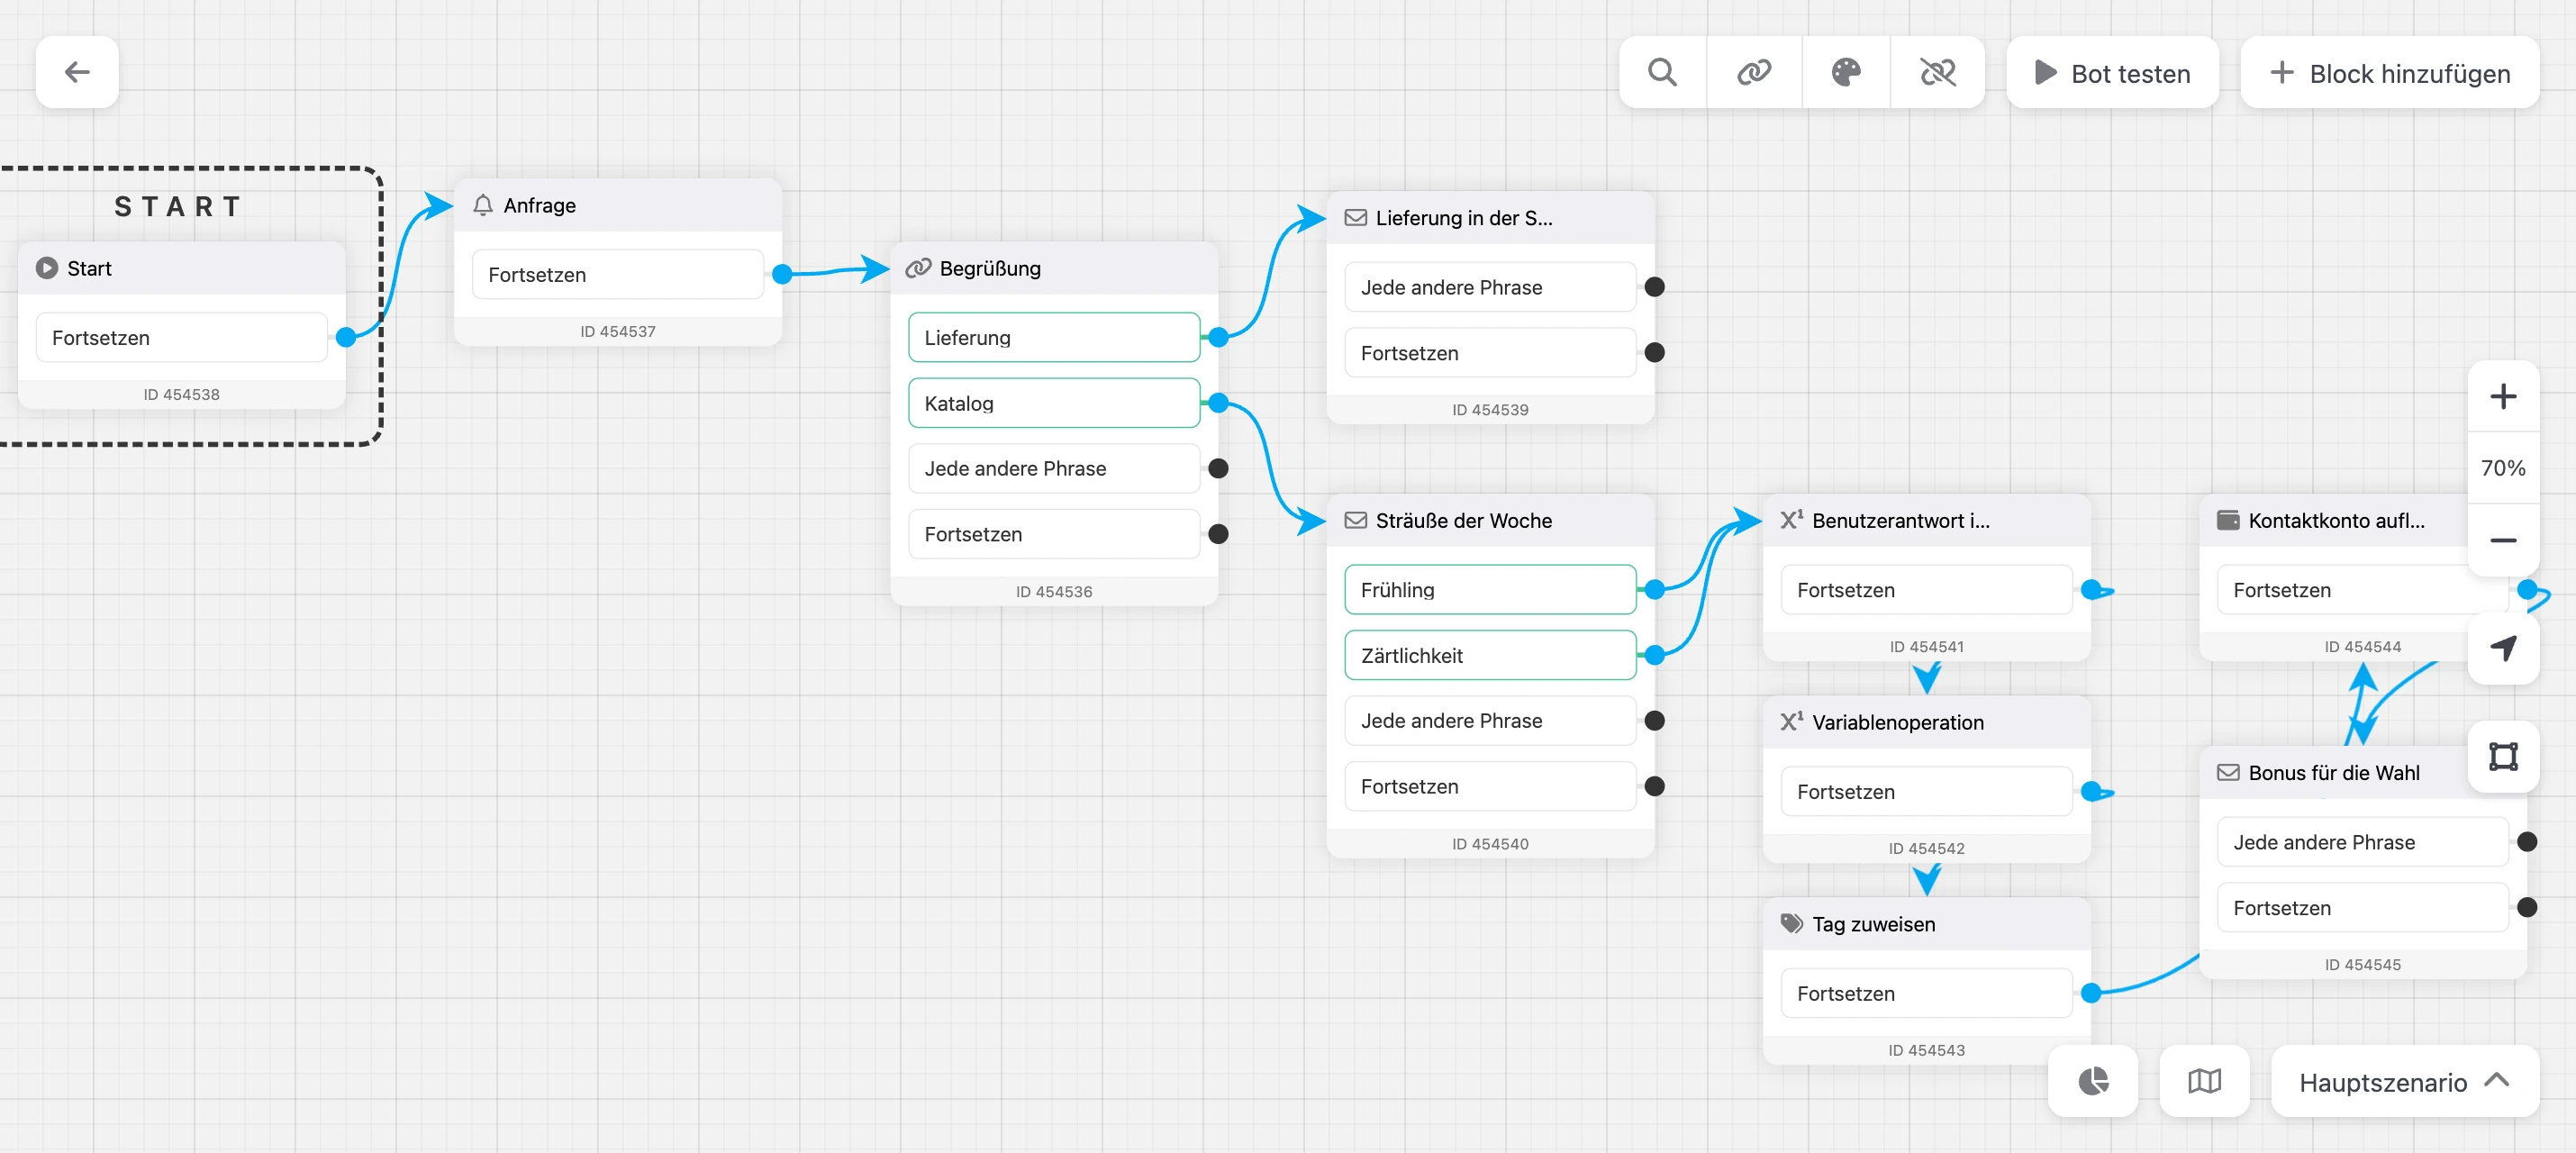Click blue connector dot next to Frühling
Screen dimensions: 2576x1153
1655,590
